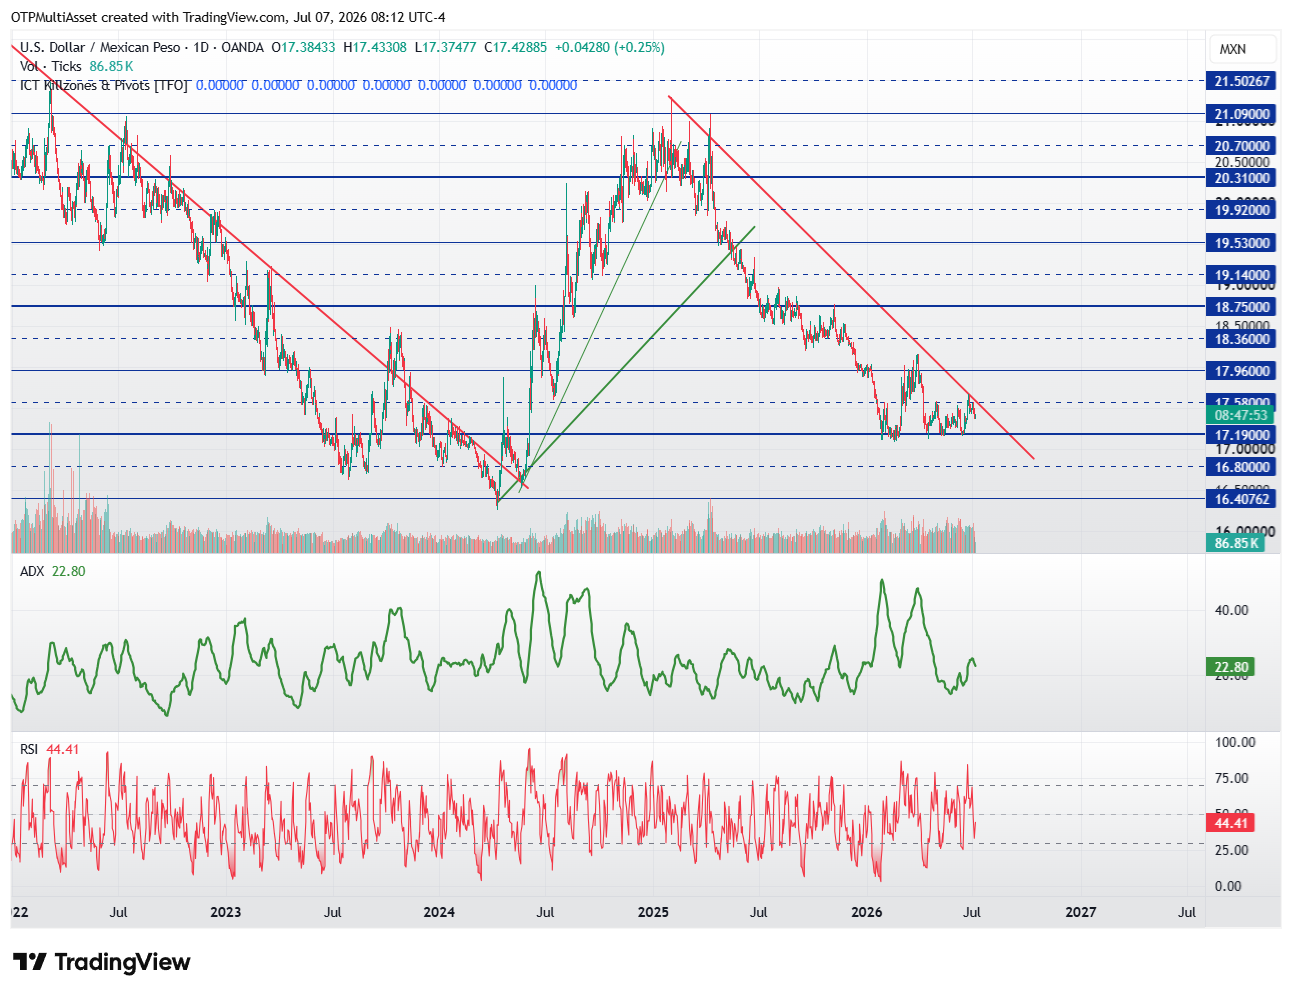The image size is (1292, 996).
Task: Click the 18.36000 price level label
Action: 1242,339
